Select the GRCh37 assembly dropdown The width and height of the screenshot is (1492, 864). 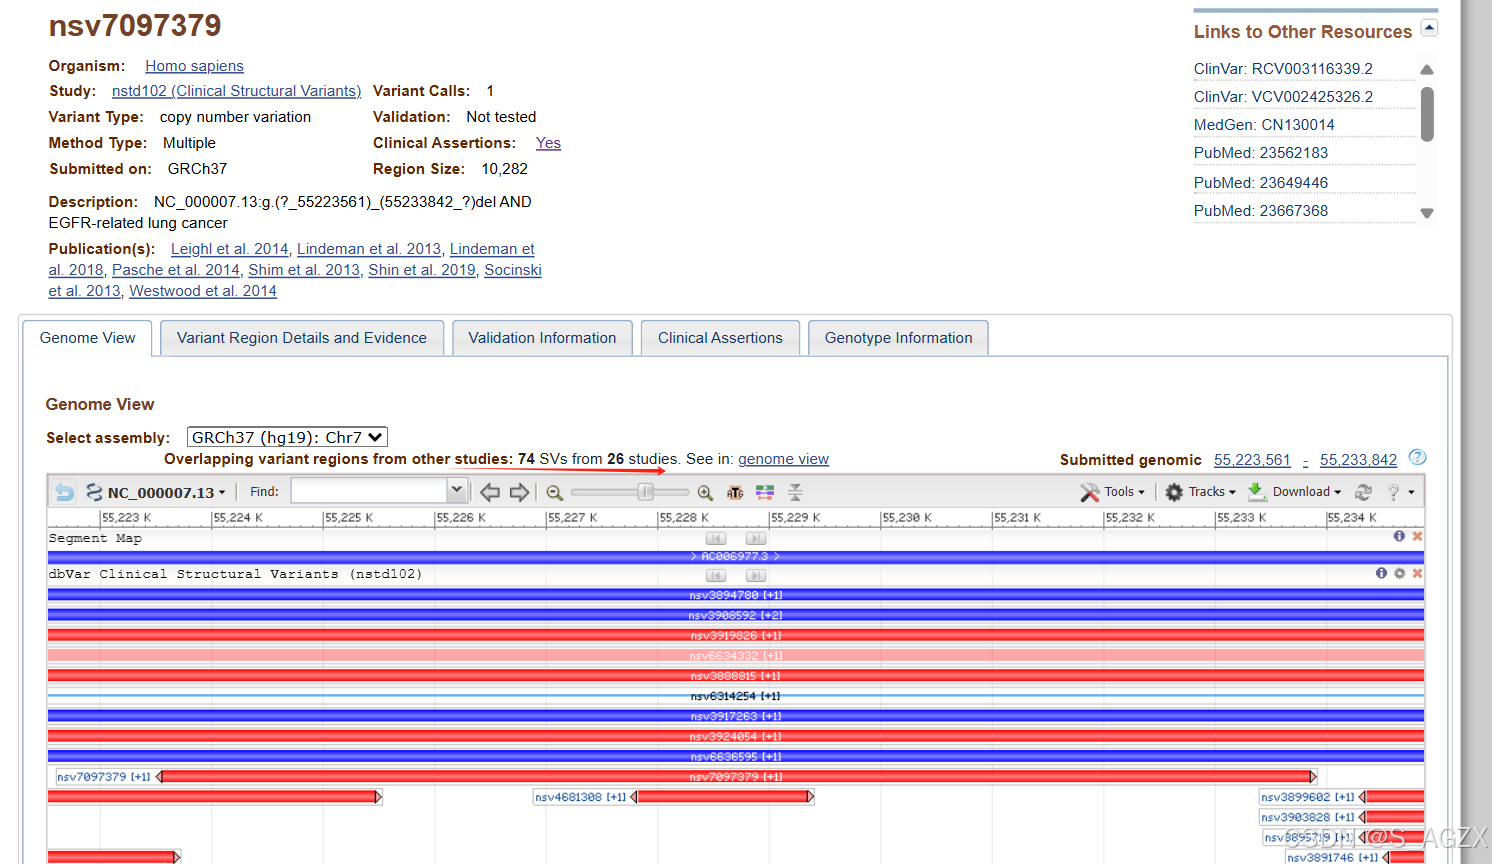pos(287,437)
